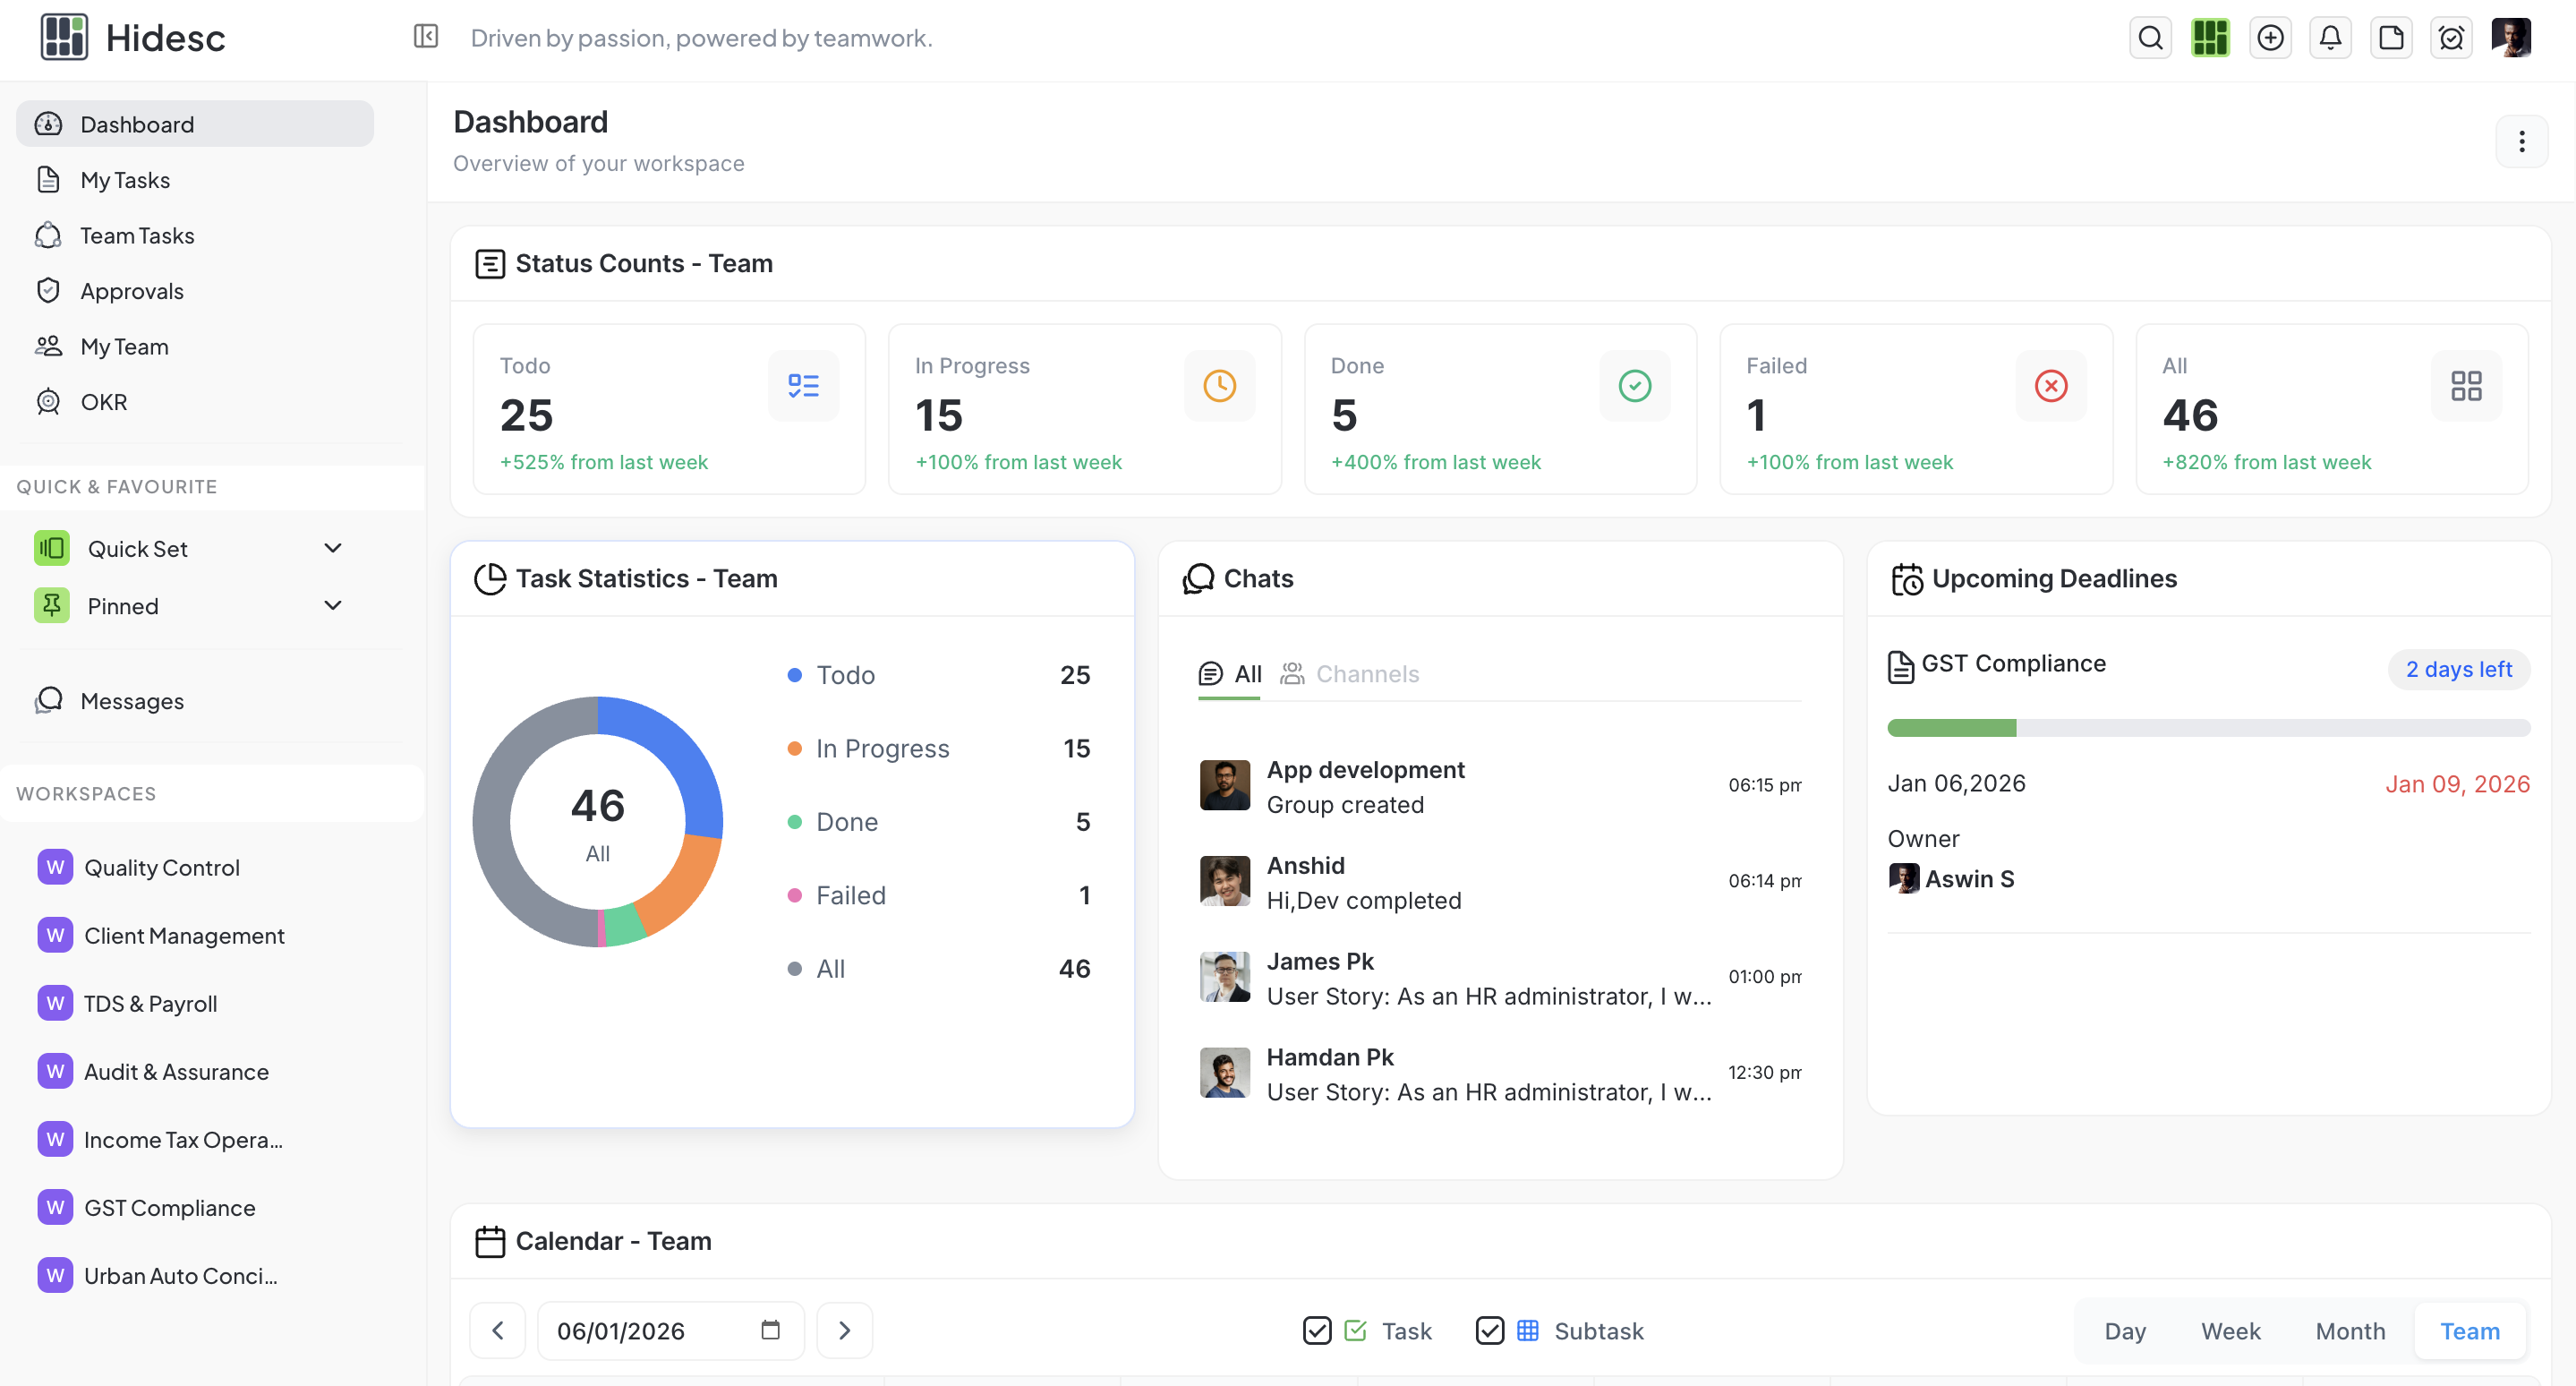Expand the Pinned section

point(333,605)
